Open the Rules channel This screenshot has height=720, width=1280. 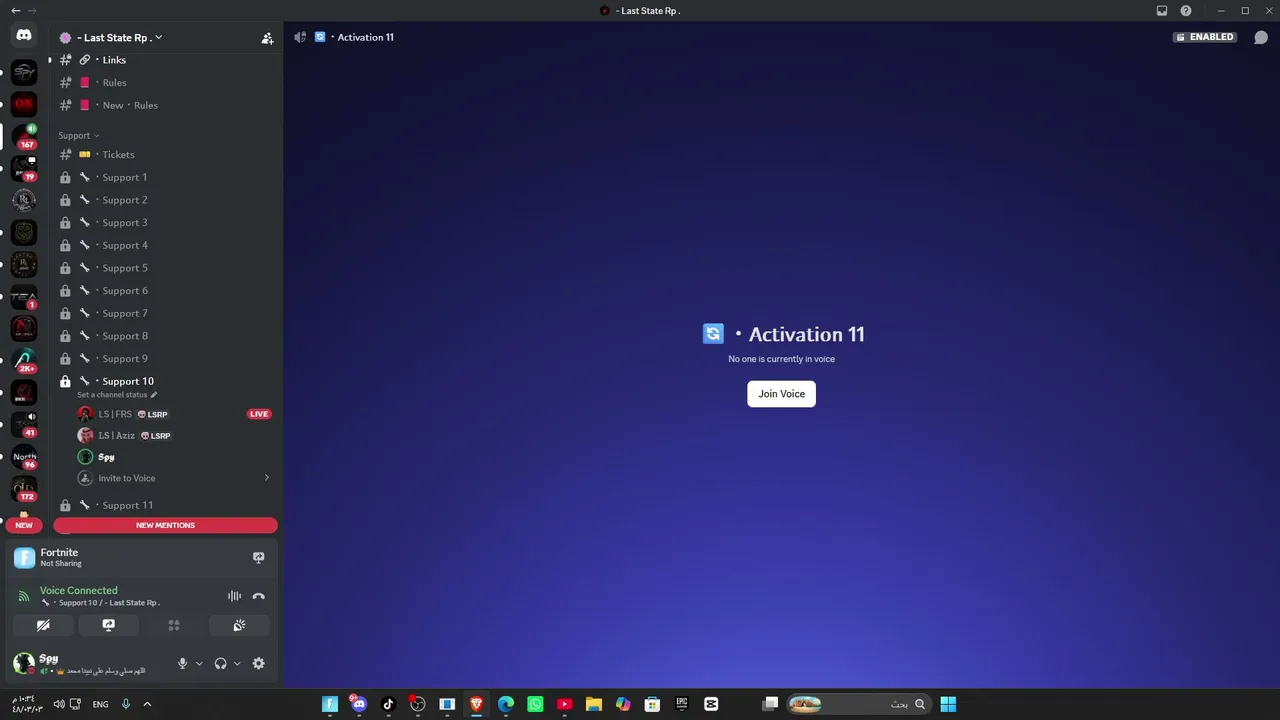165,83
